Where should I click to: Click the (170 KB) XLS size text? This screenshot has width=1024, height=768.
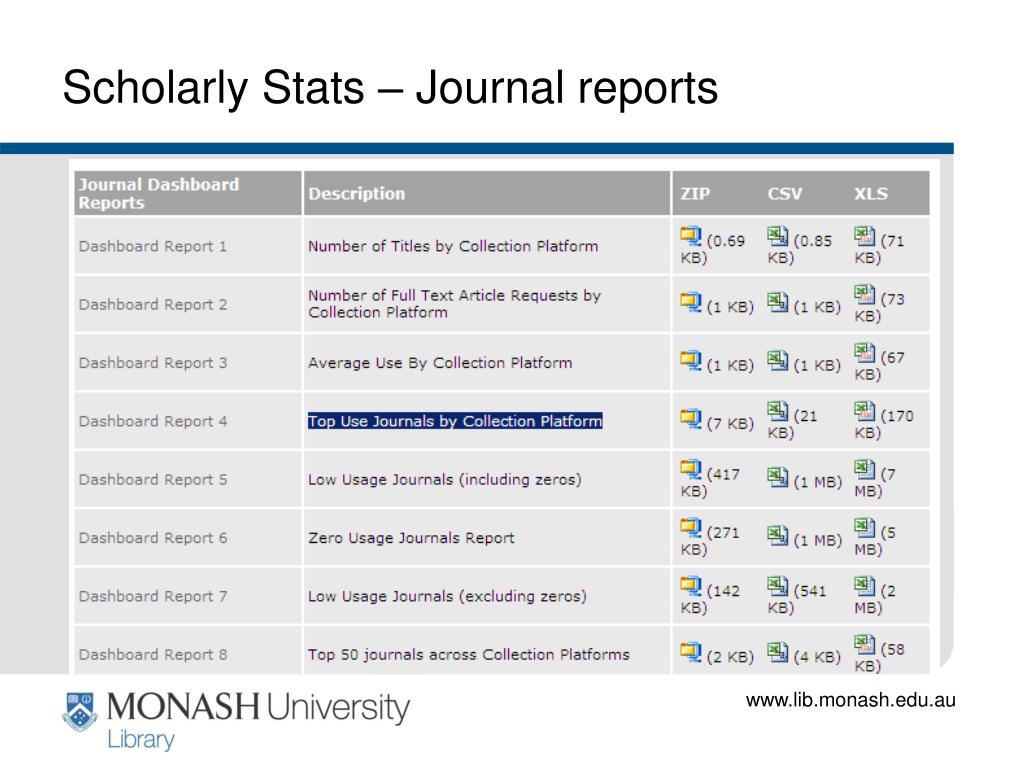[x=884, y=424]
